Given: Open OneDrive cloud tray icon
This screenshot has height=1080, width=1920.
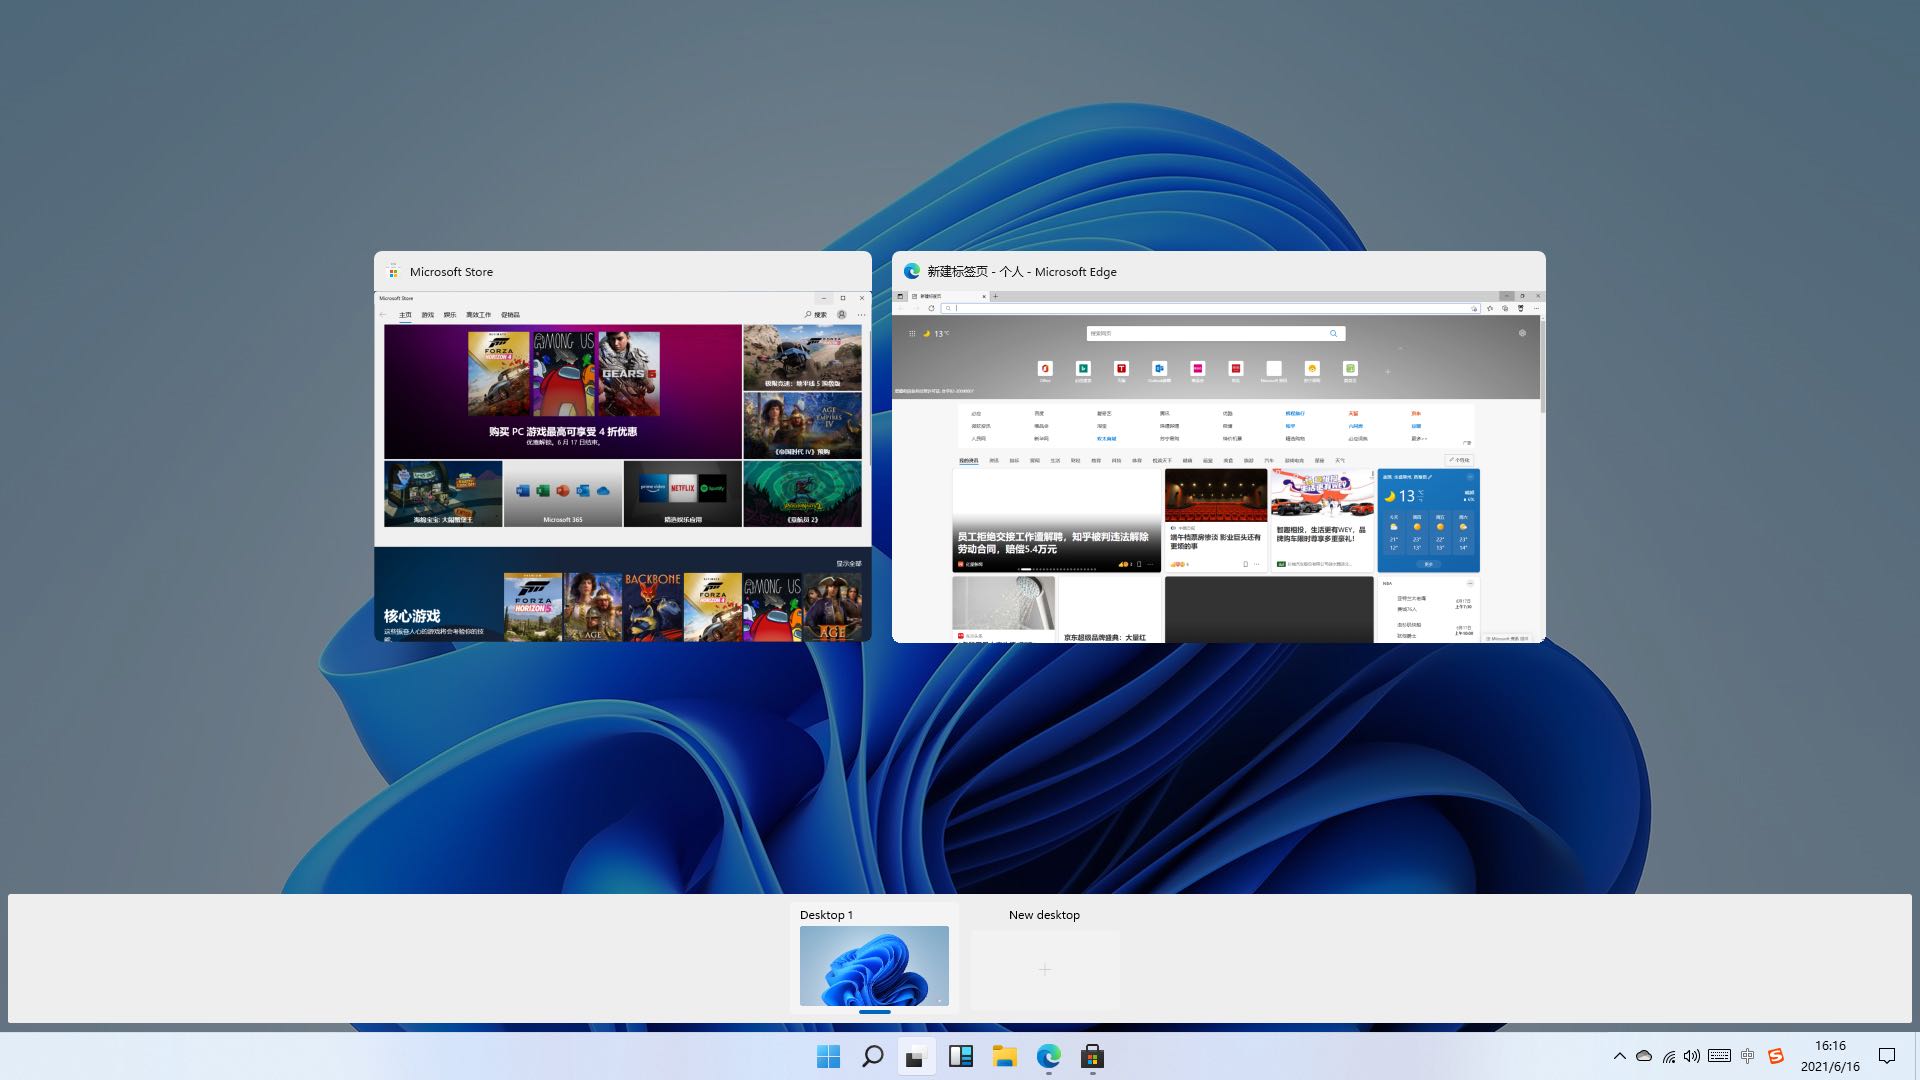Looking at the screenshot, I should click(x=1644, y=1056).
